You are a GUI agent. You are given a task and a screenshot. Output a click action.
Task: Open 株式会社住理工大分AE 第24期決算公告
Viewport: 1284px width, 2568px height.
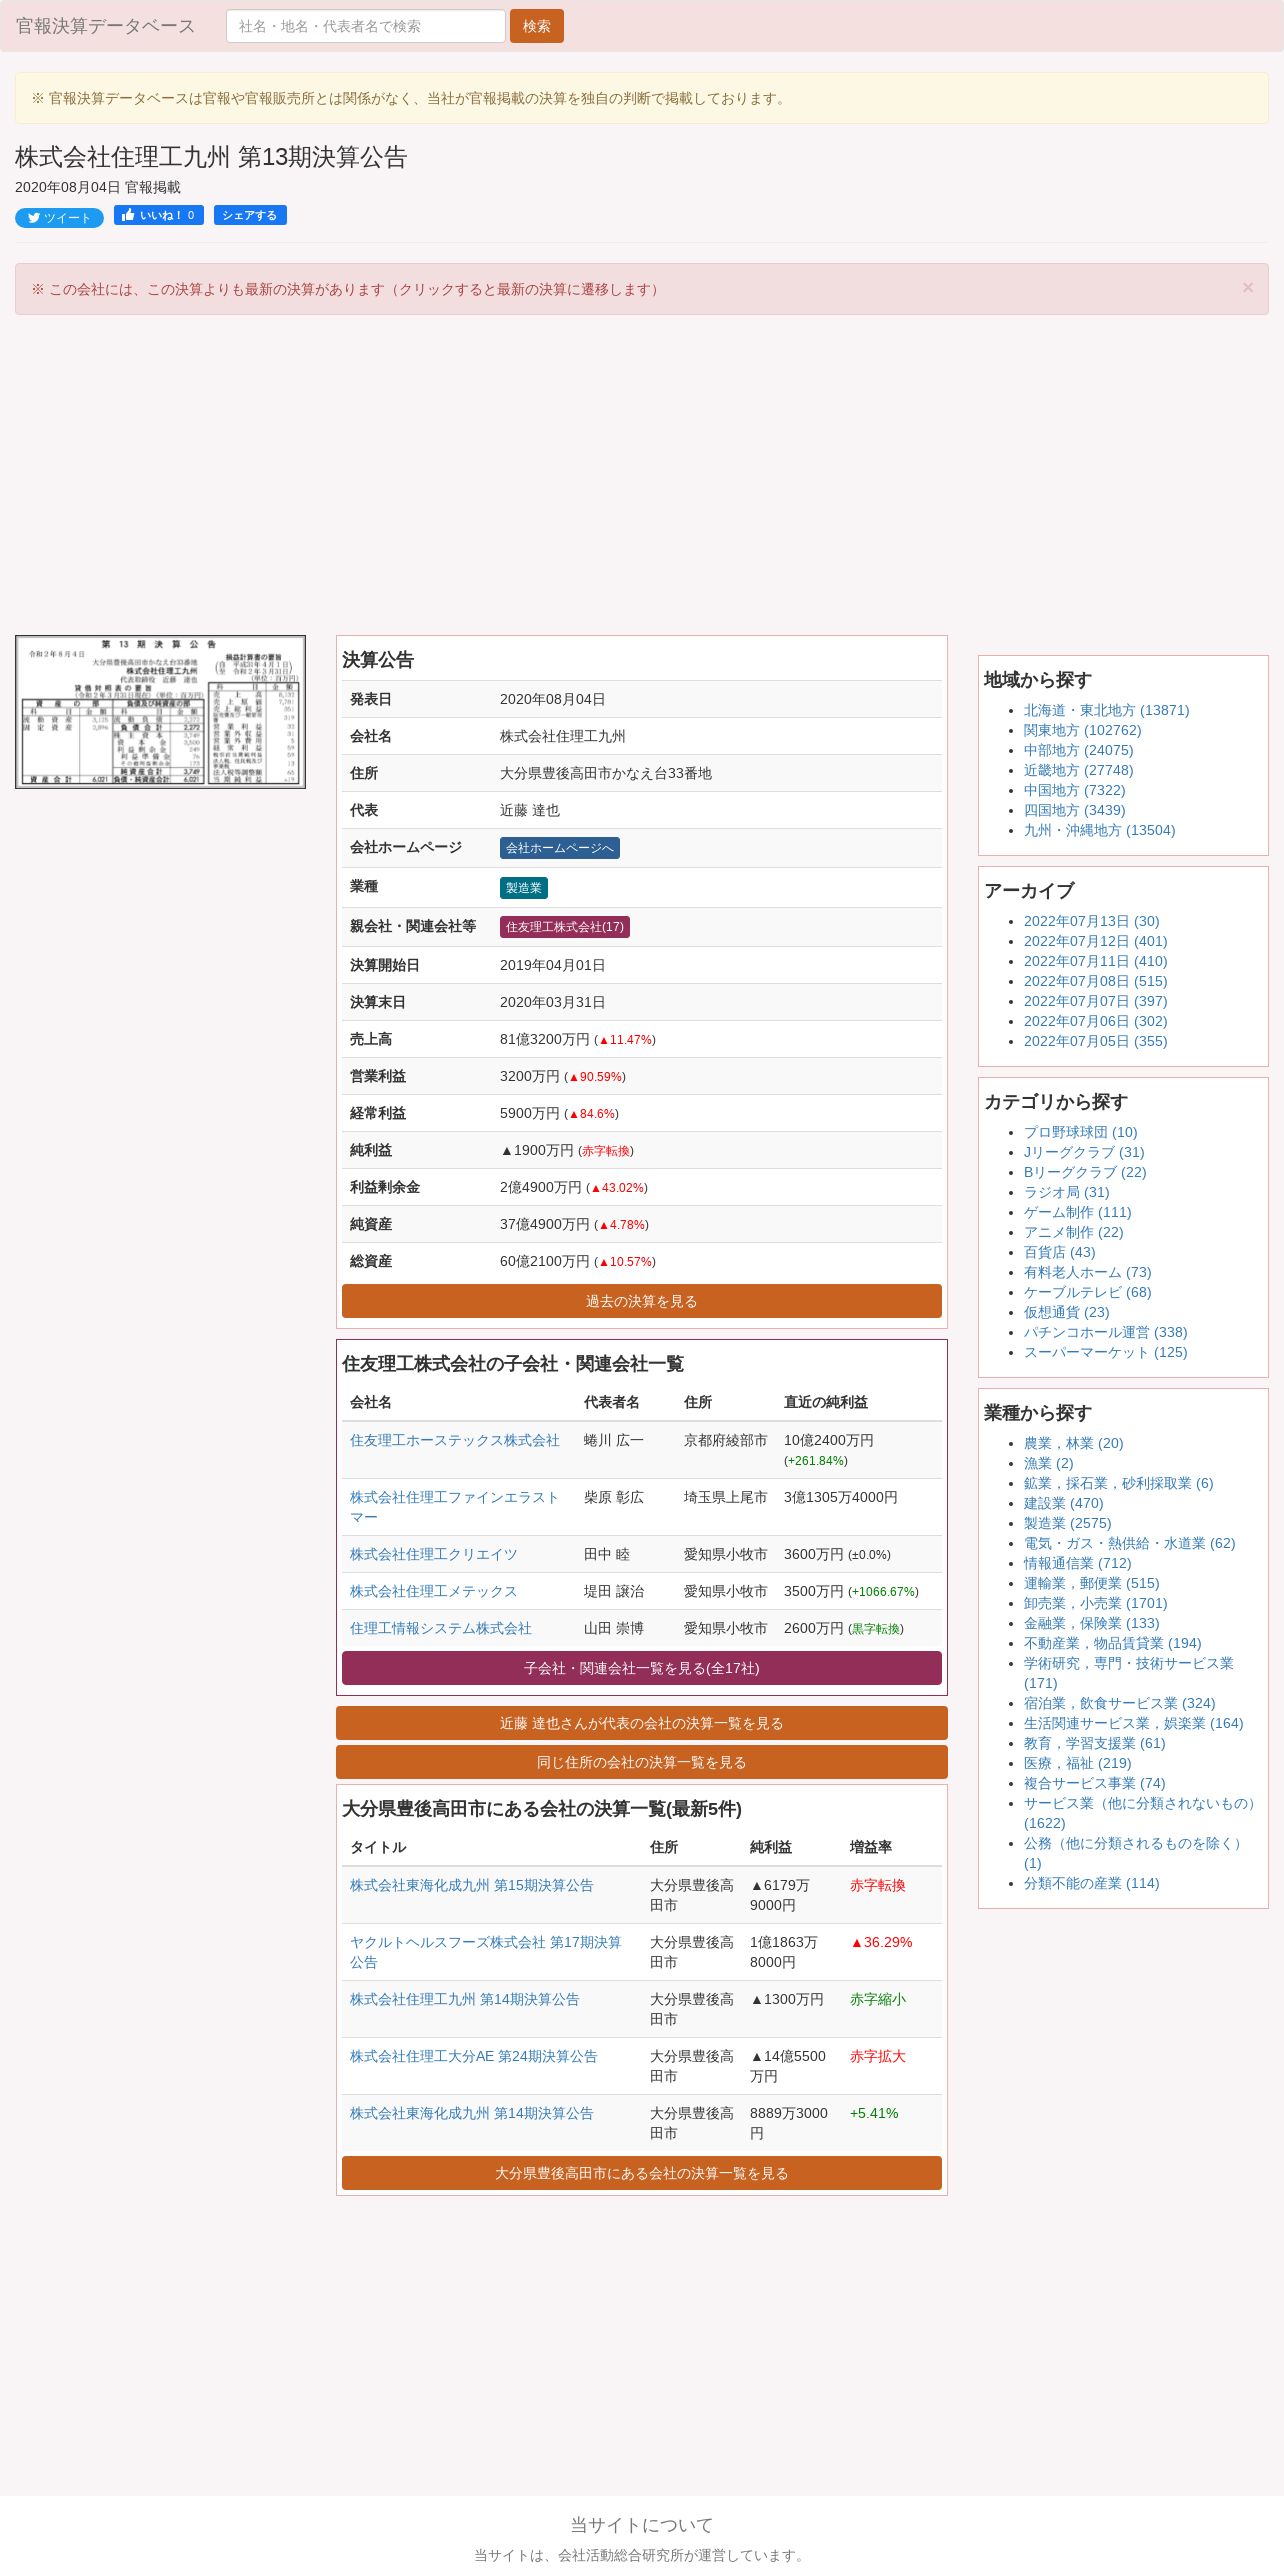pyautogui.click(x=473, y=2056)
